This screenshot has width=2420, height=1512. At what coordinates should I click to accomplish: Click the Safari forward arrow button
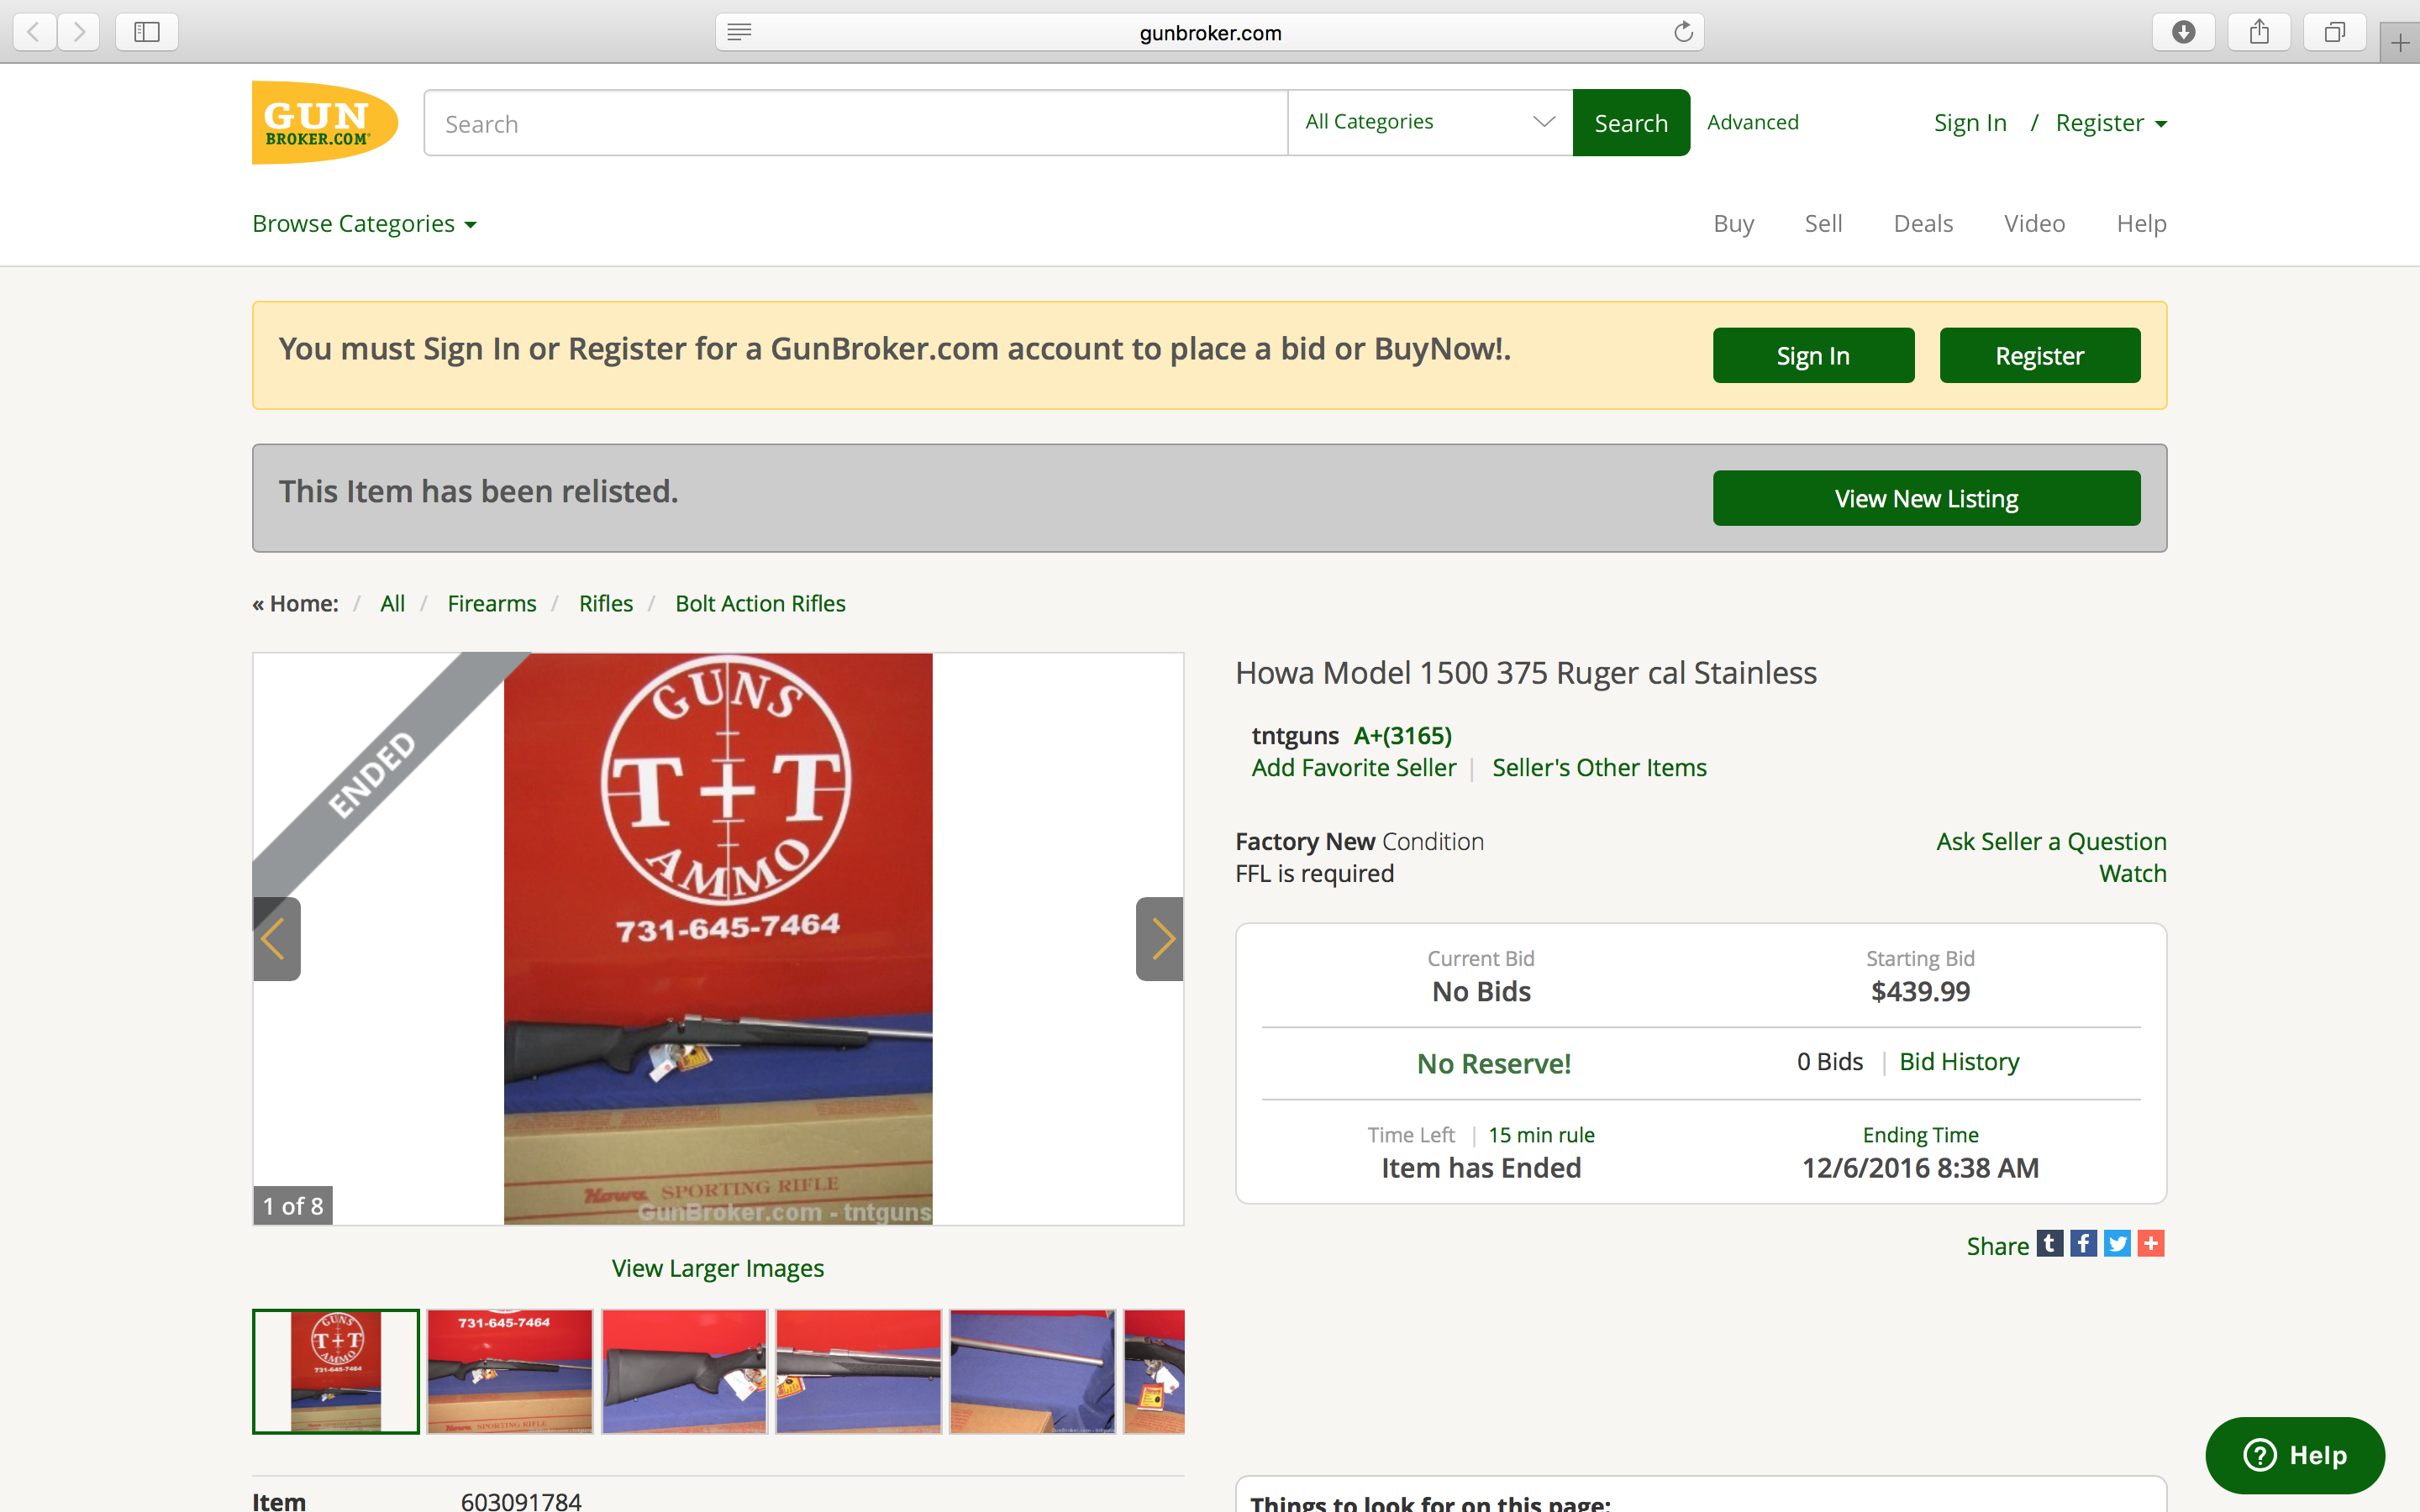coord(79,32)
